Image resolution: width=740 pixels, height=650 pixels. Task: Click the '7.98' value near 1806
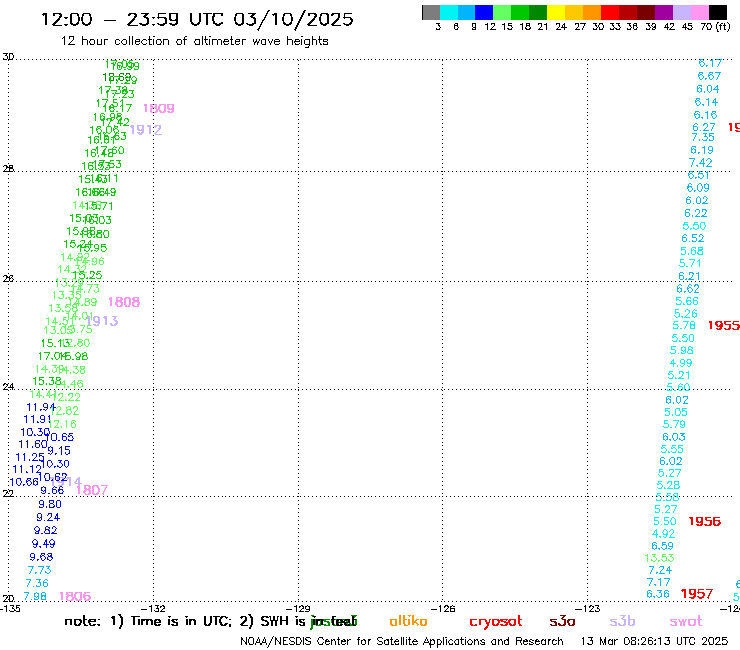click(35, 597)
